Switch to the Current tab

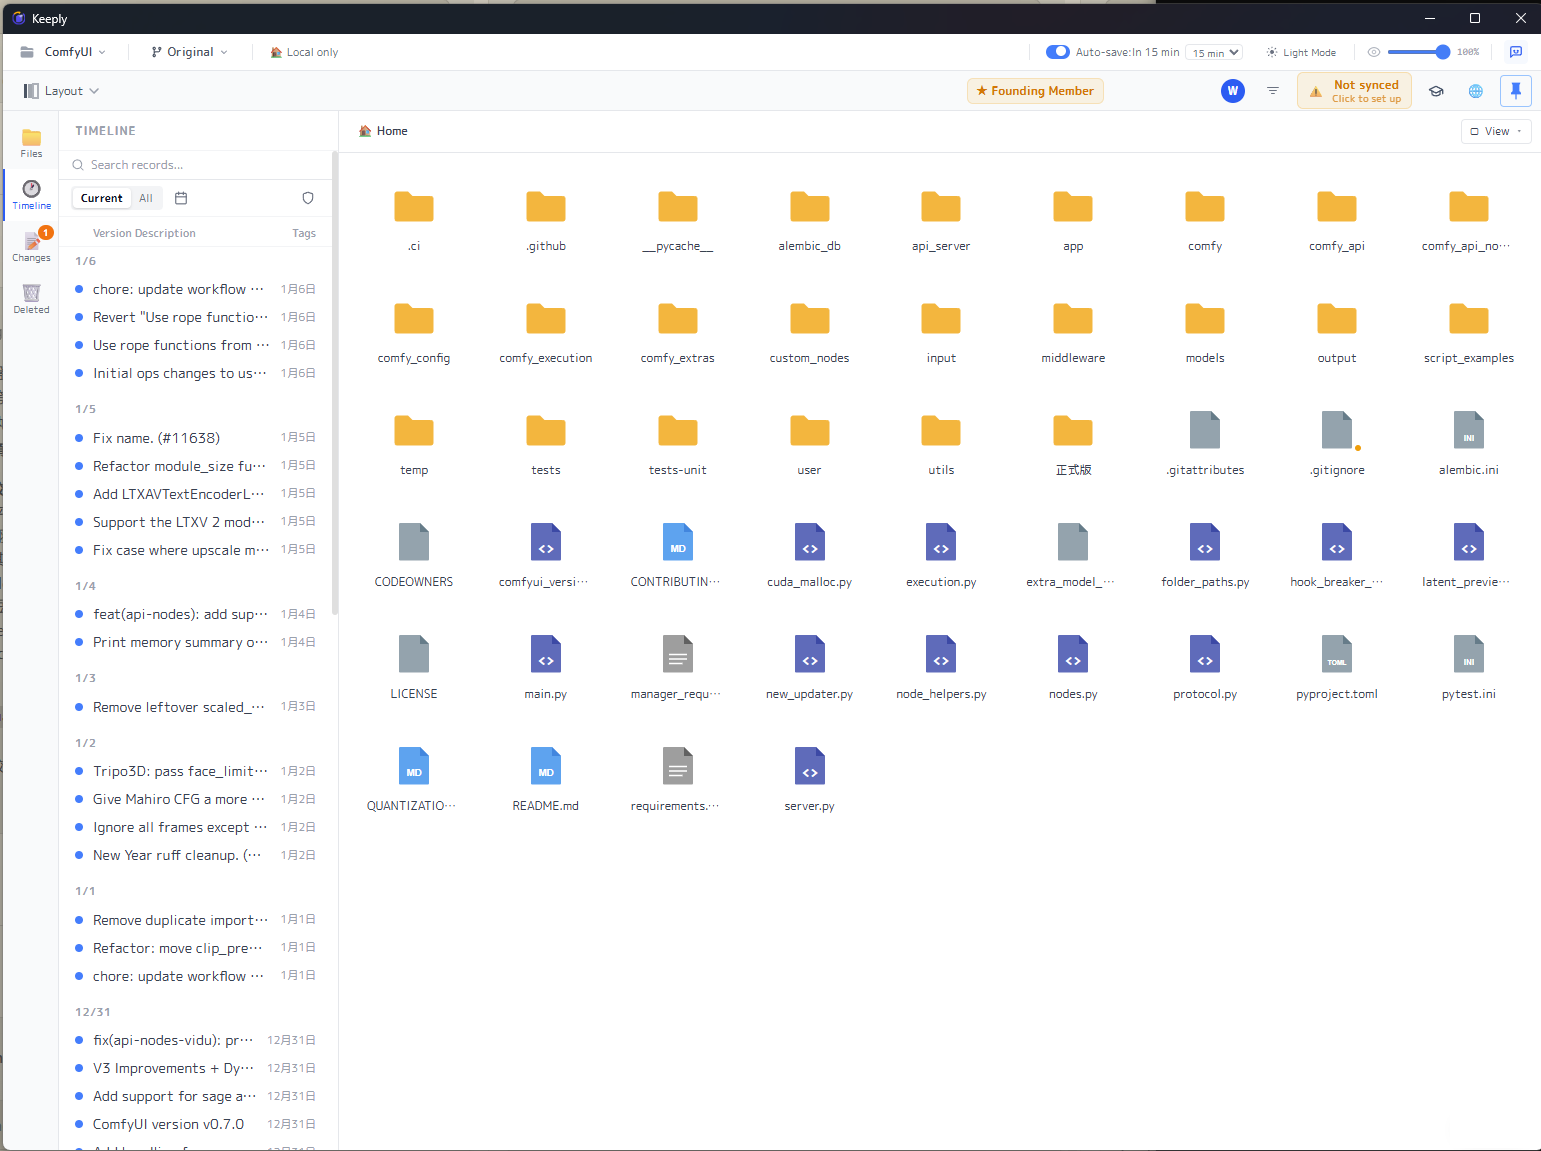(102, 198)
